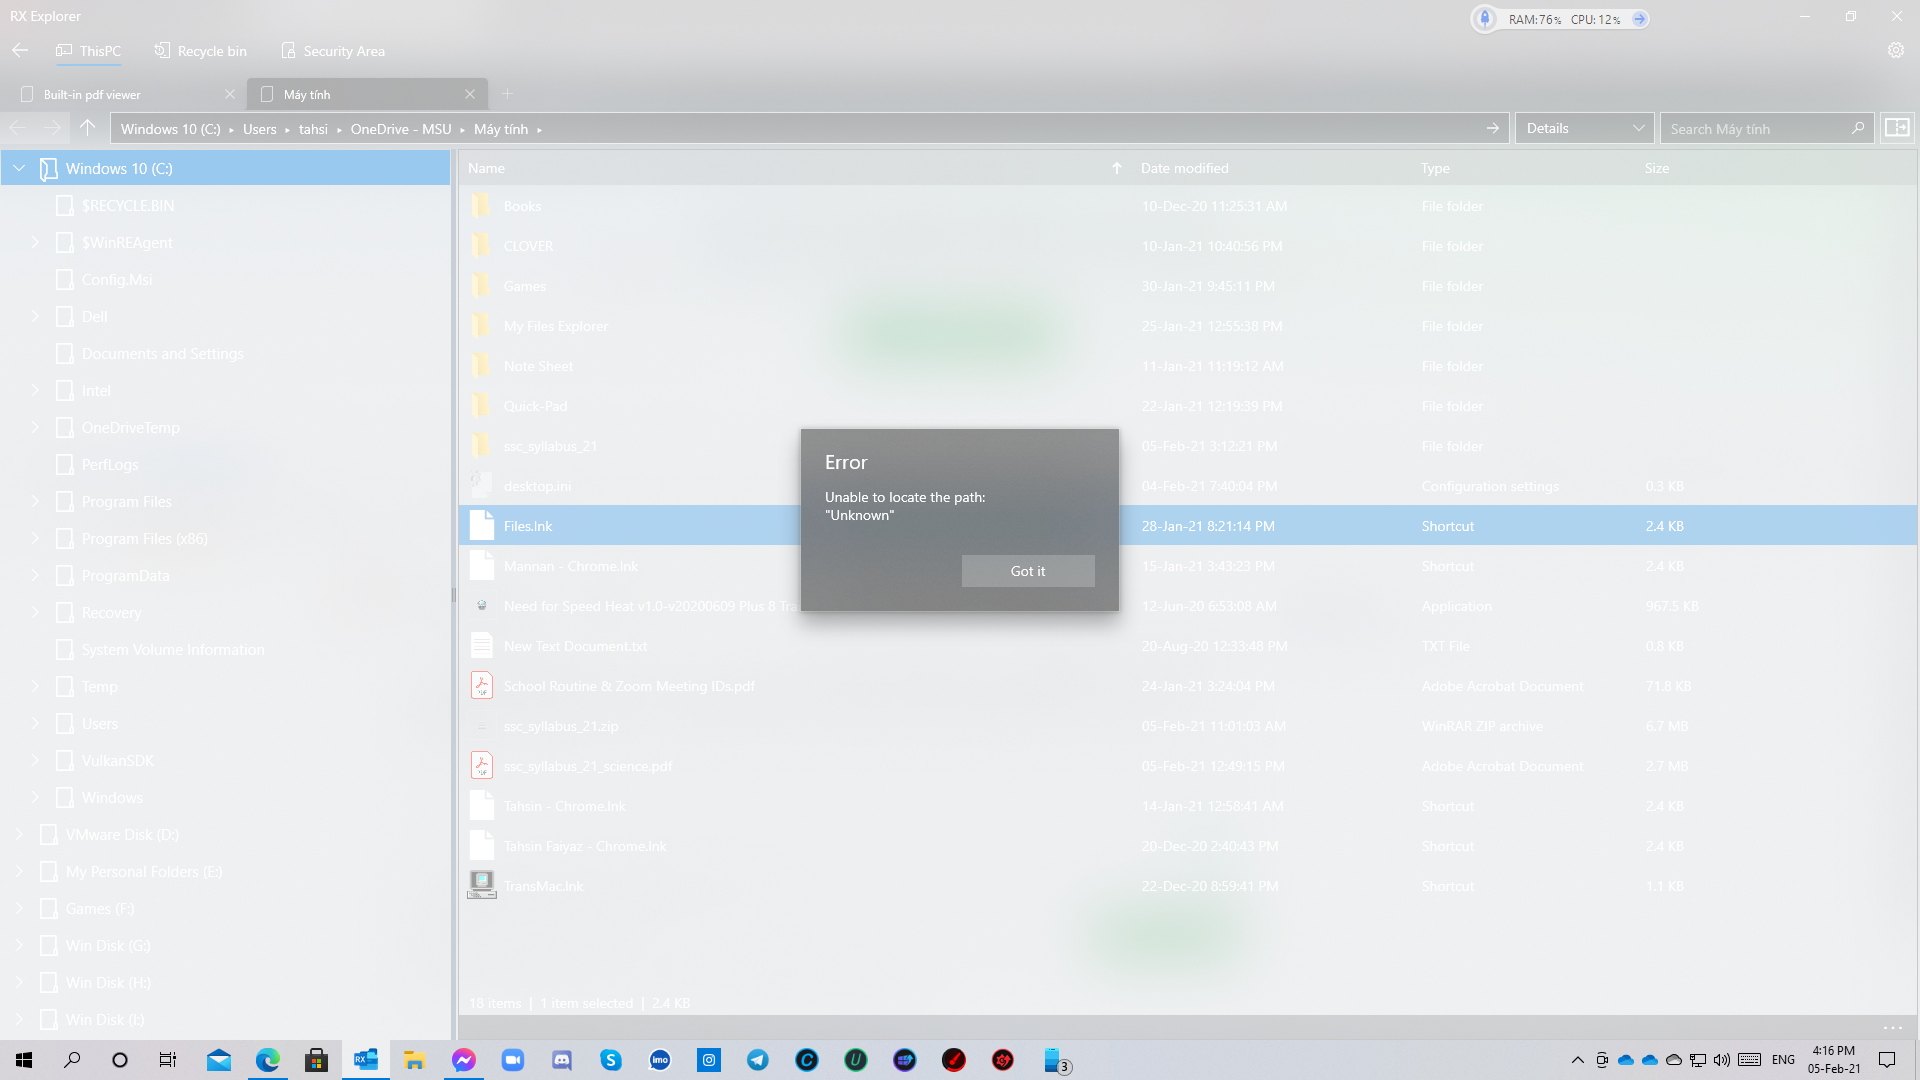Screen dimensions: 1920x1080
Task: Select the ThisPC navigation item
Action: tap(89, 50)
